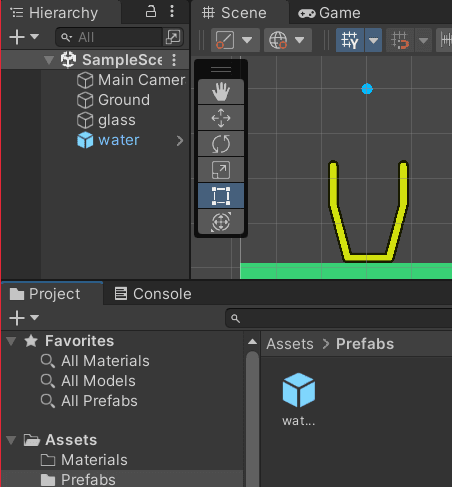Switch to the Console tab

click(153, 294)
